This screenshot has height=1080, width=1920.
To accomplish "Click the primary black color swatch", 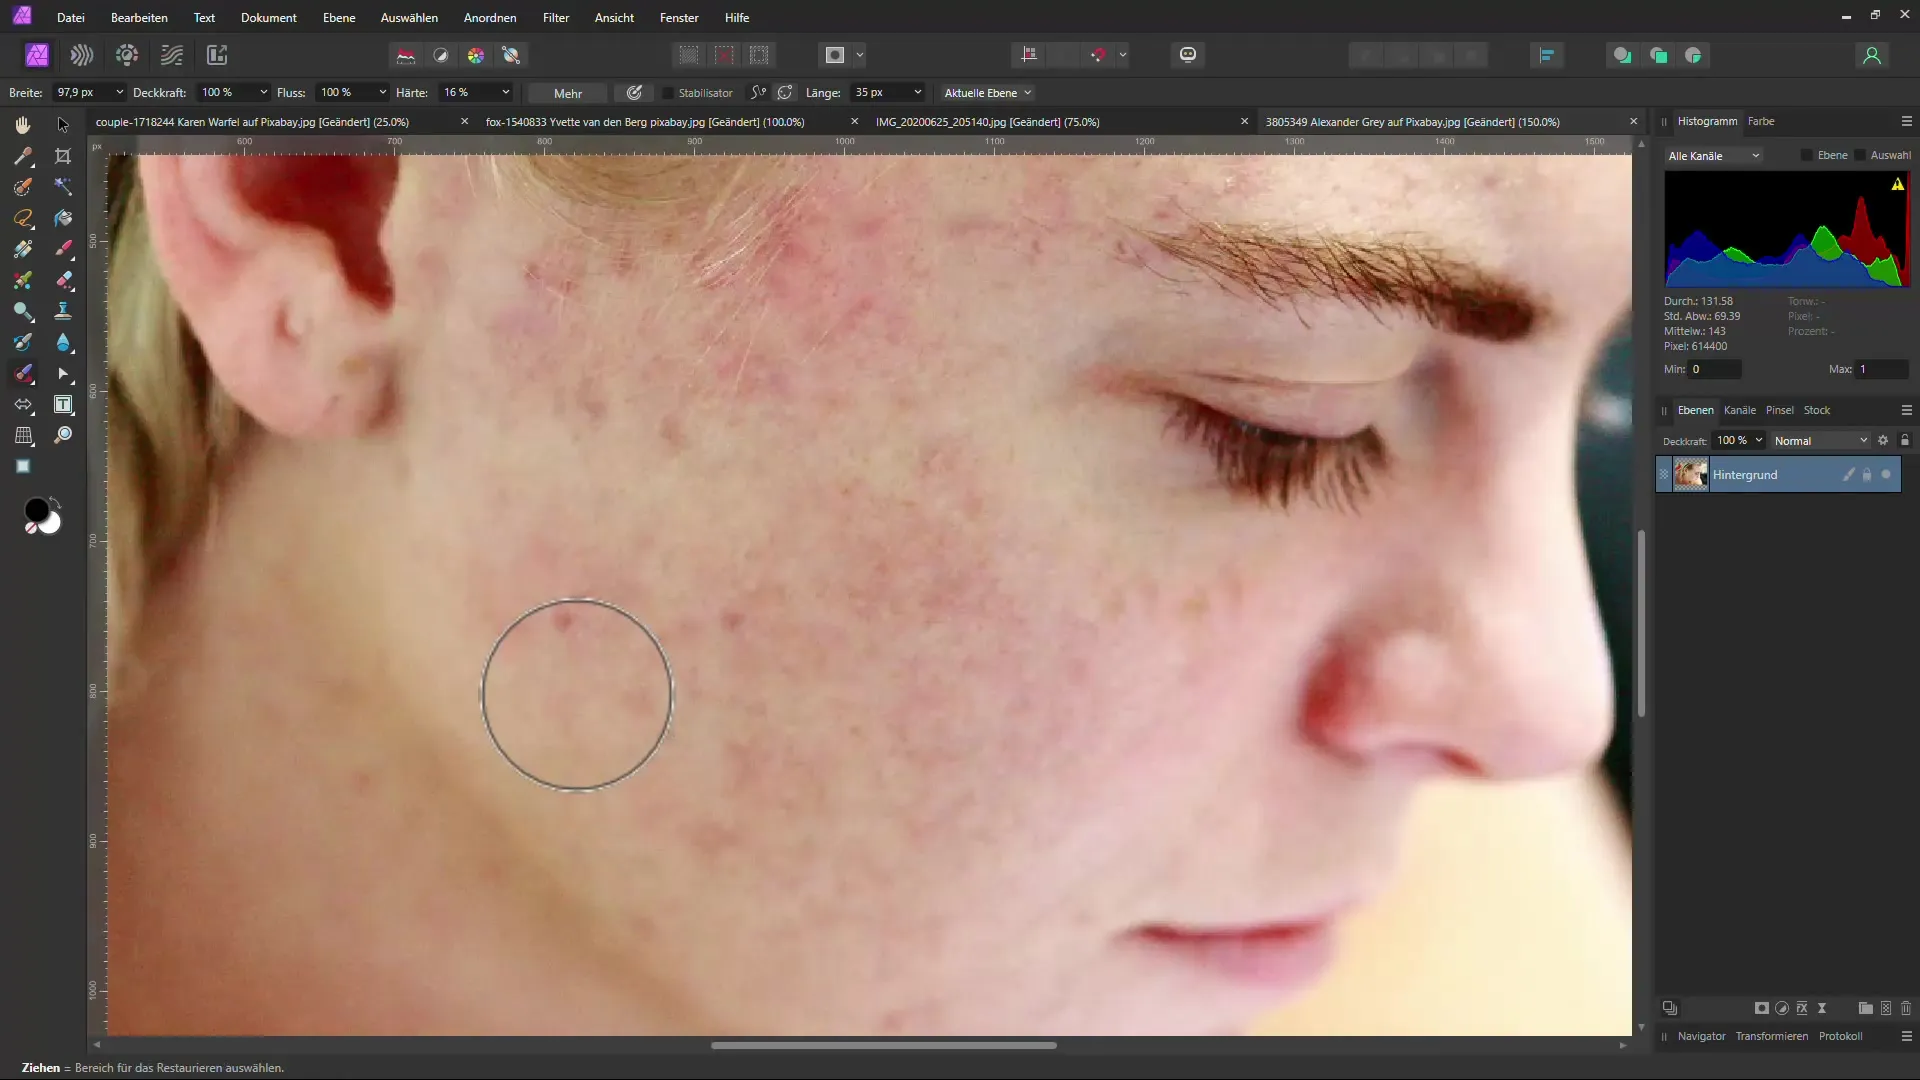I will click(37, 510).
